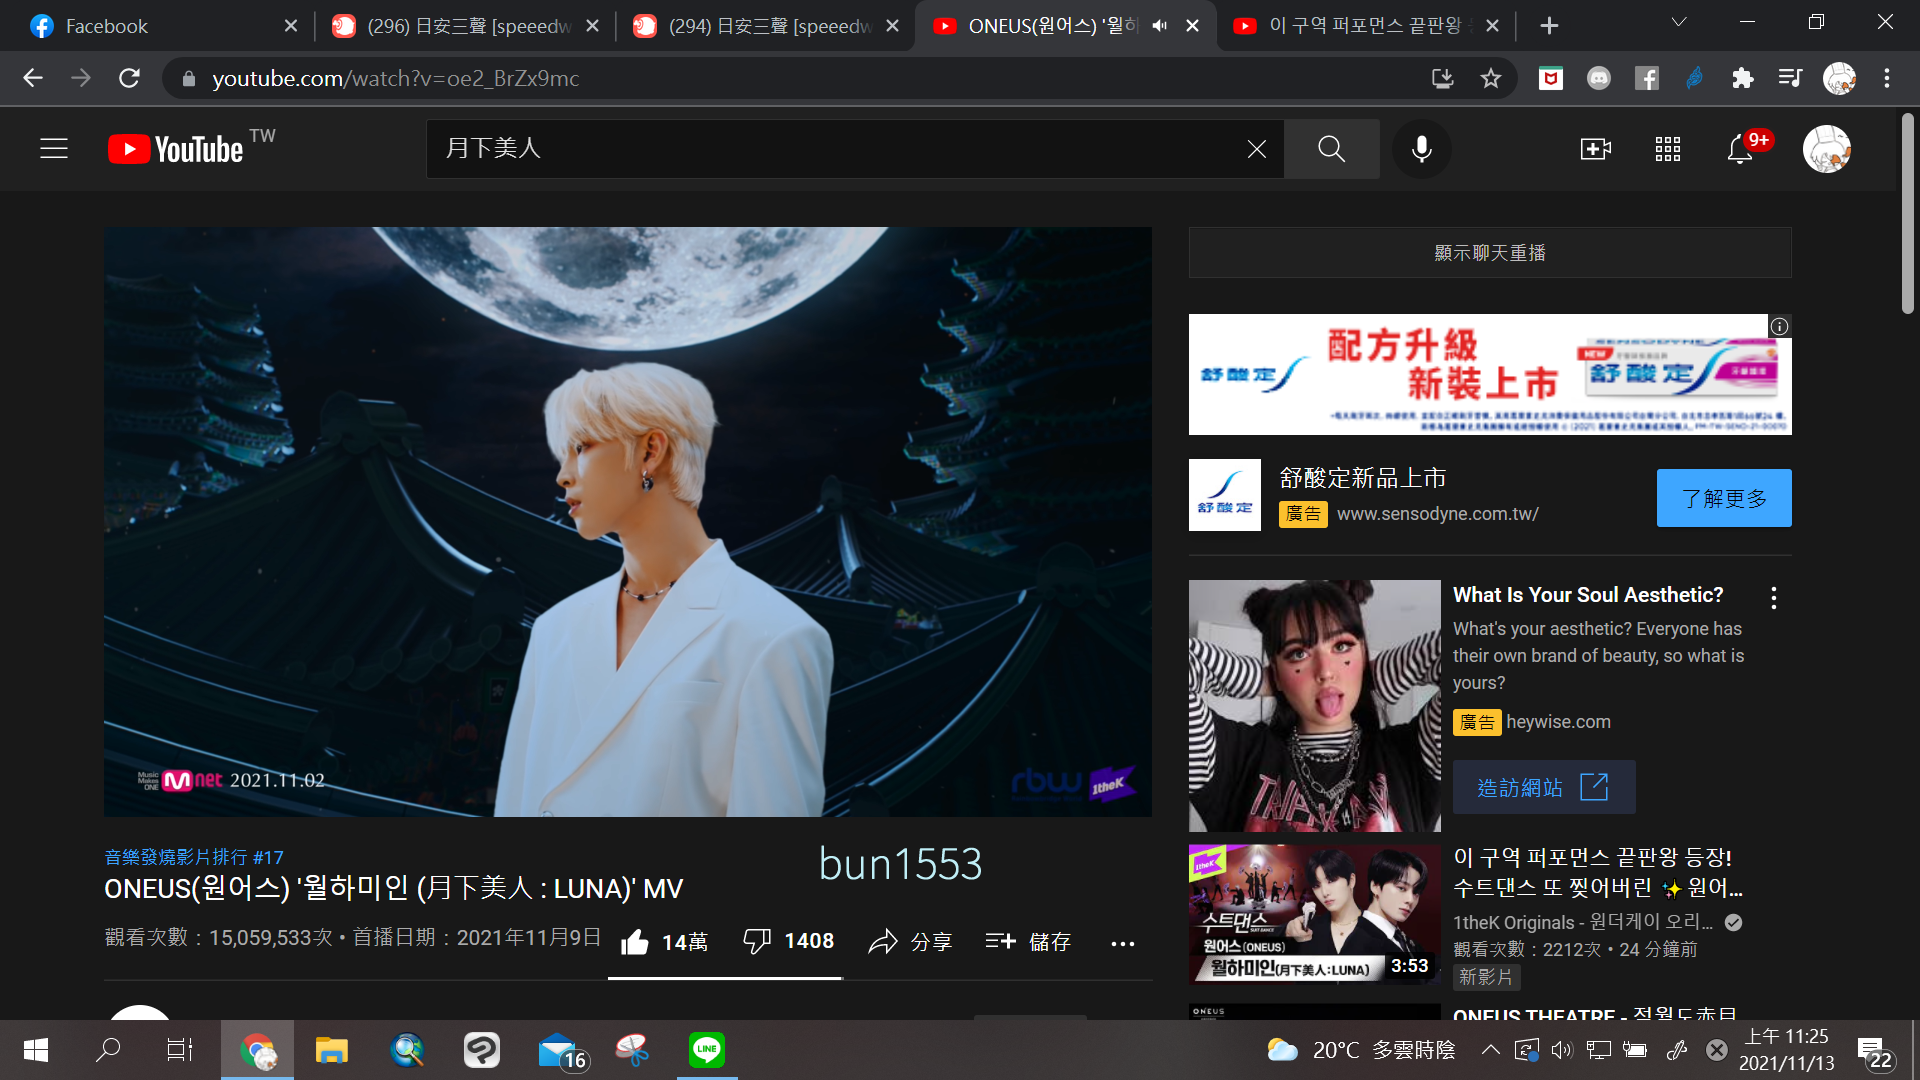Mute the ONEUS tab via speaker icon
The height and width of the screenshot is (1080, 1920).
(x=1159, y=26)
